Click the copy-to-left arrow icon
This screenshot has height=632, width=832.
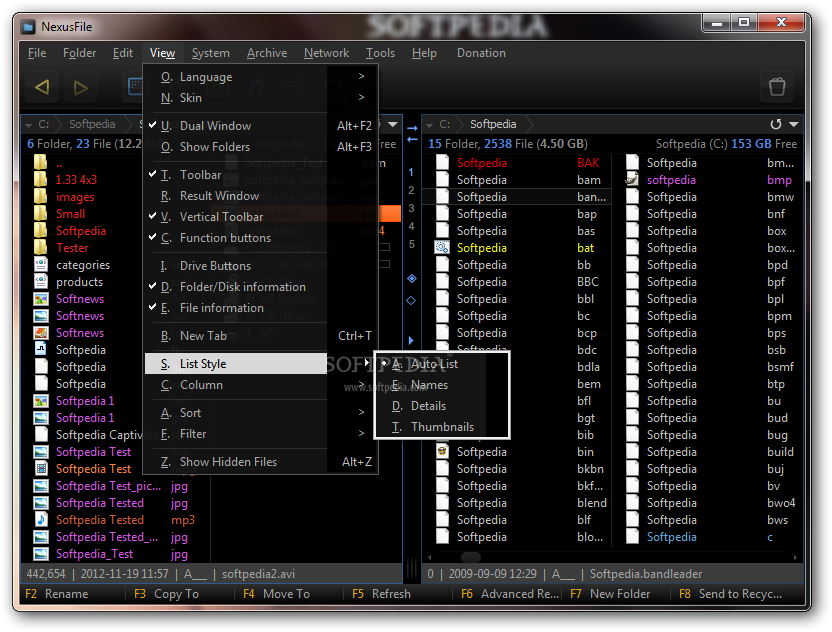[x=412, y=140]
